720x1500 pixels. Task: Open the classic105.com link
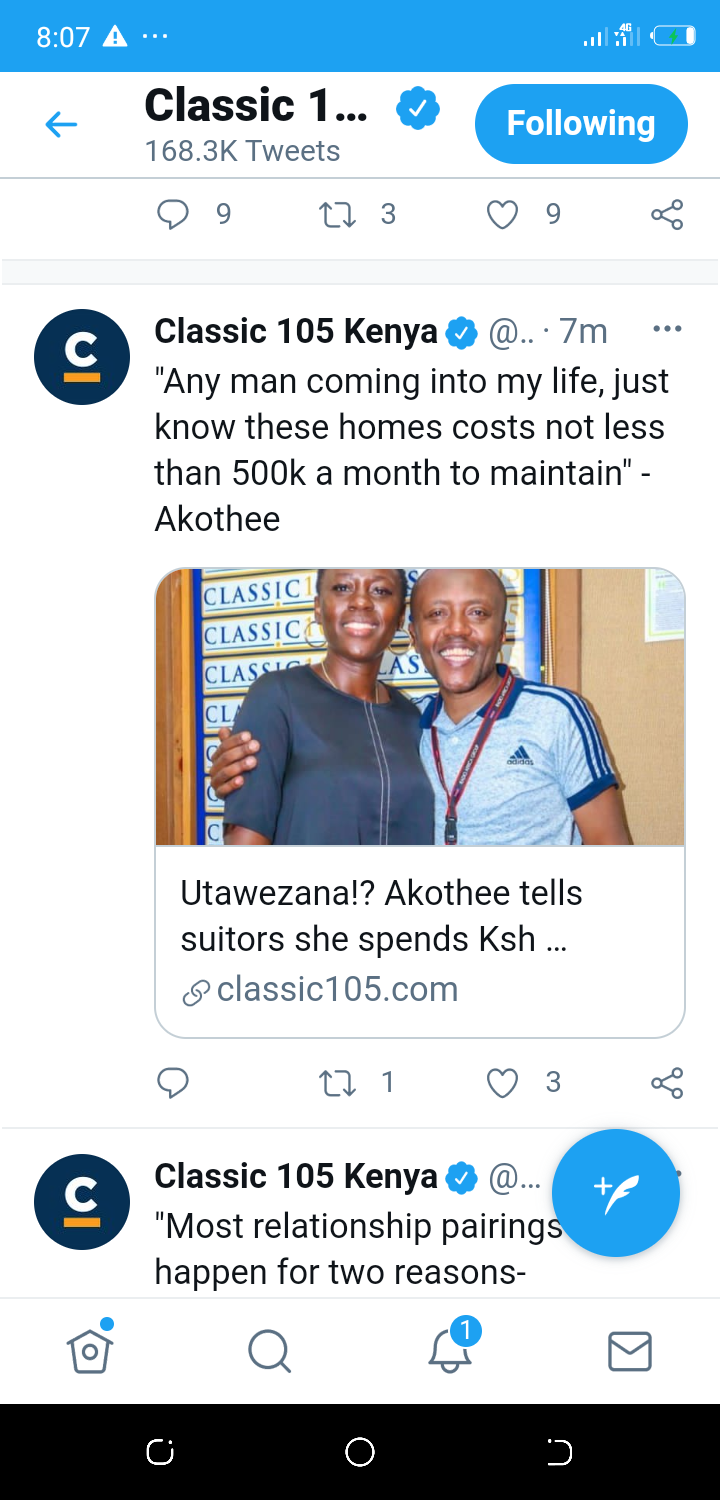[x=338, y=989]
